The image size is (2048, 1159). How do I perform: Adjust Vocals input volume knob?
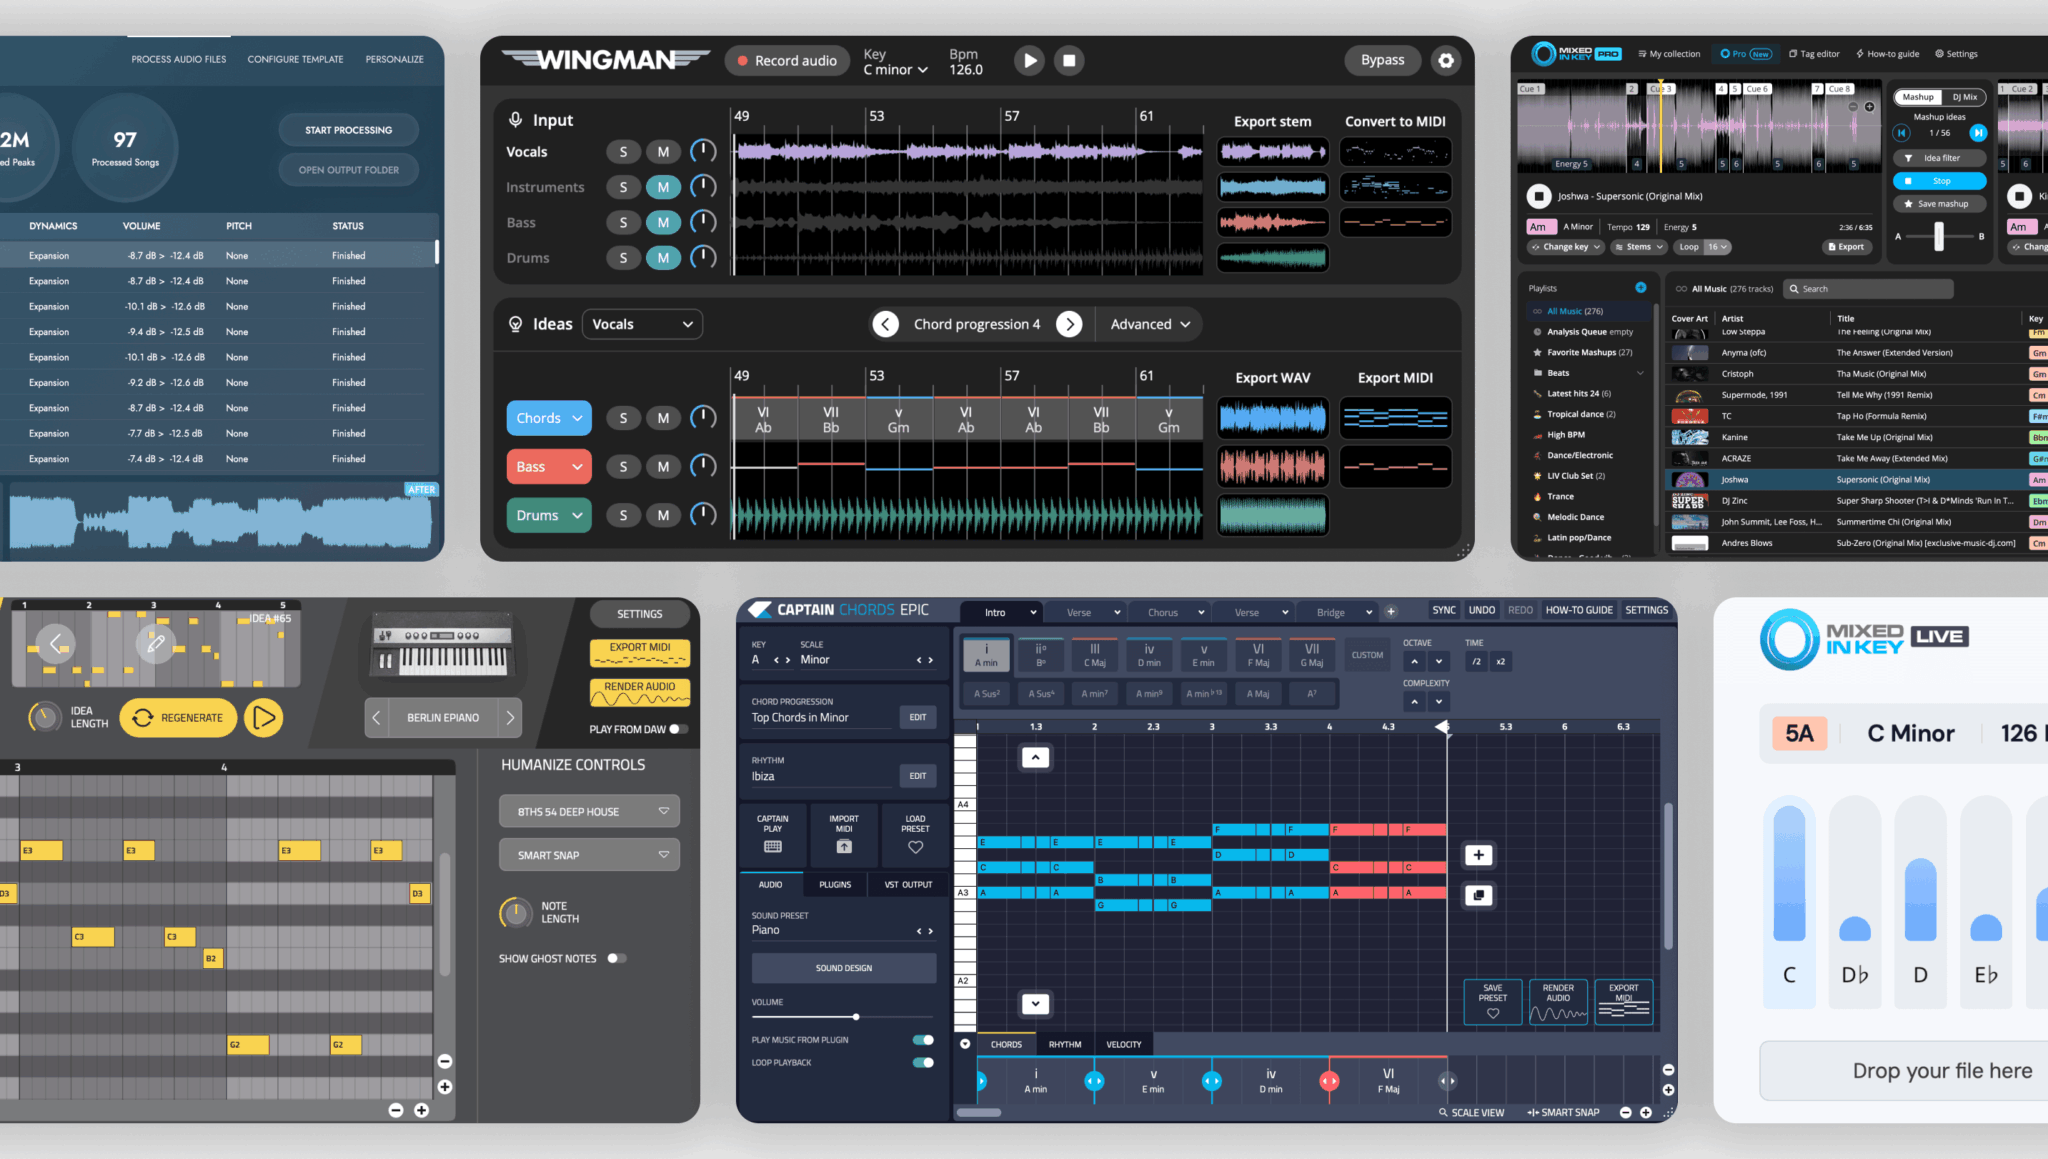click(704, 152)
